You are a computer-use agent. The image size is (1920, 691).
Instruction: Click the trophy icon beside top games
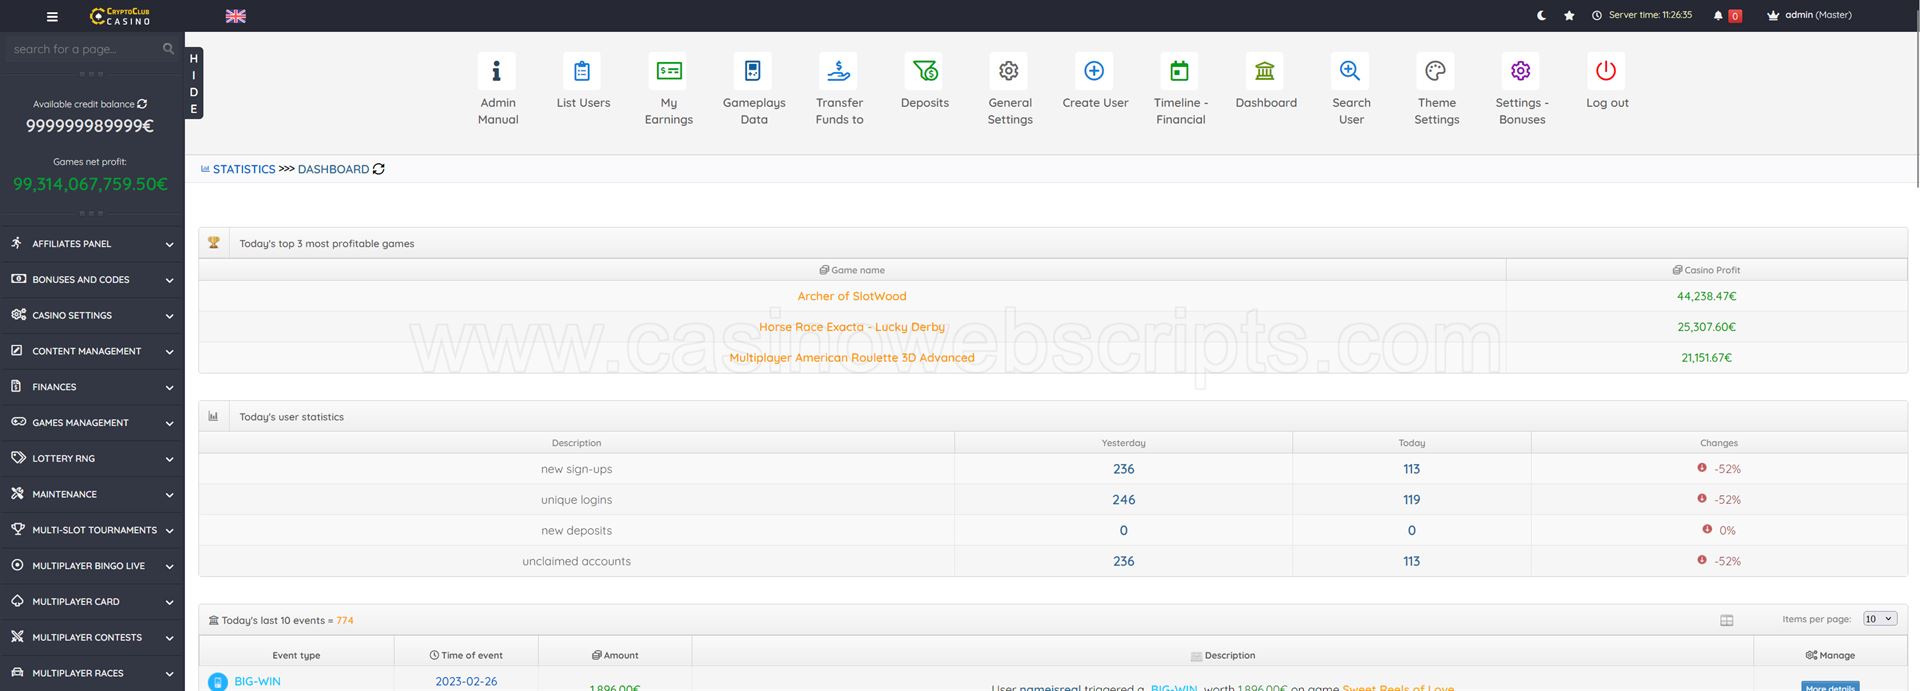coord(213,243)
